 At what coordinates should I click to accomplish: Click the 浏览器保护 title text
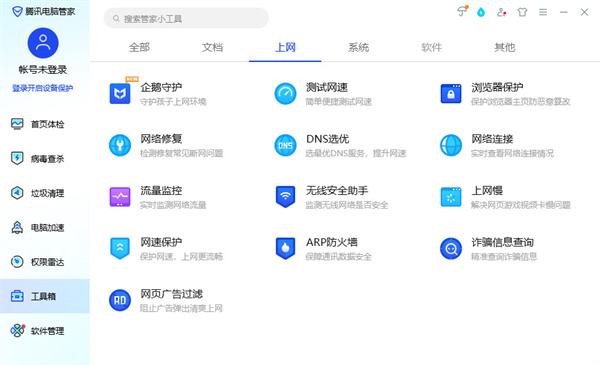(x=497, y=87)
